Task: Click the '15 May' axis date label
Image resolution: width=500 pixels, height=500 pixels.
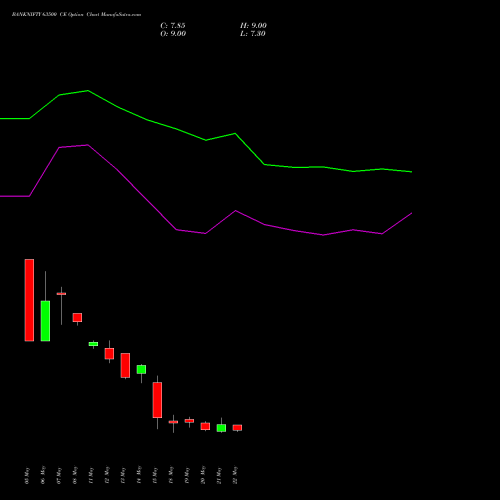Action: pyautogui.click(x=155, y=475)
